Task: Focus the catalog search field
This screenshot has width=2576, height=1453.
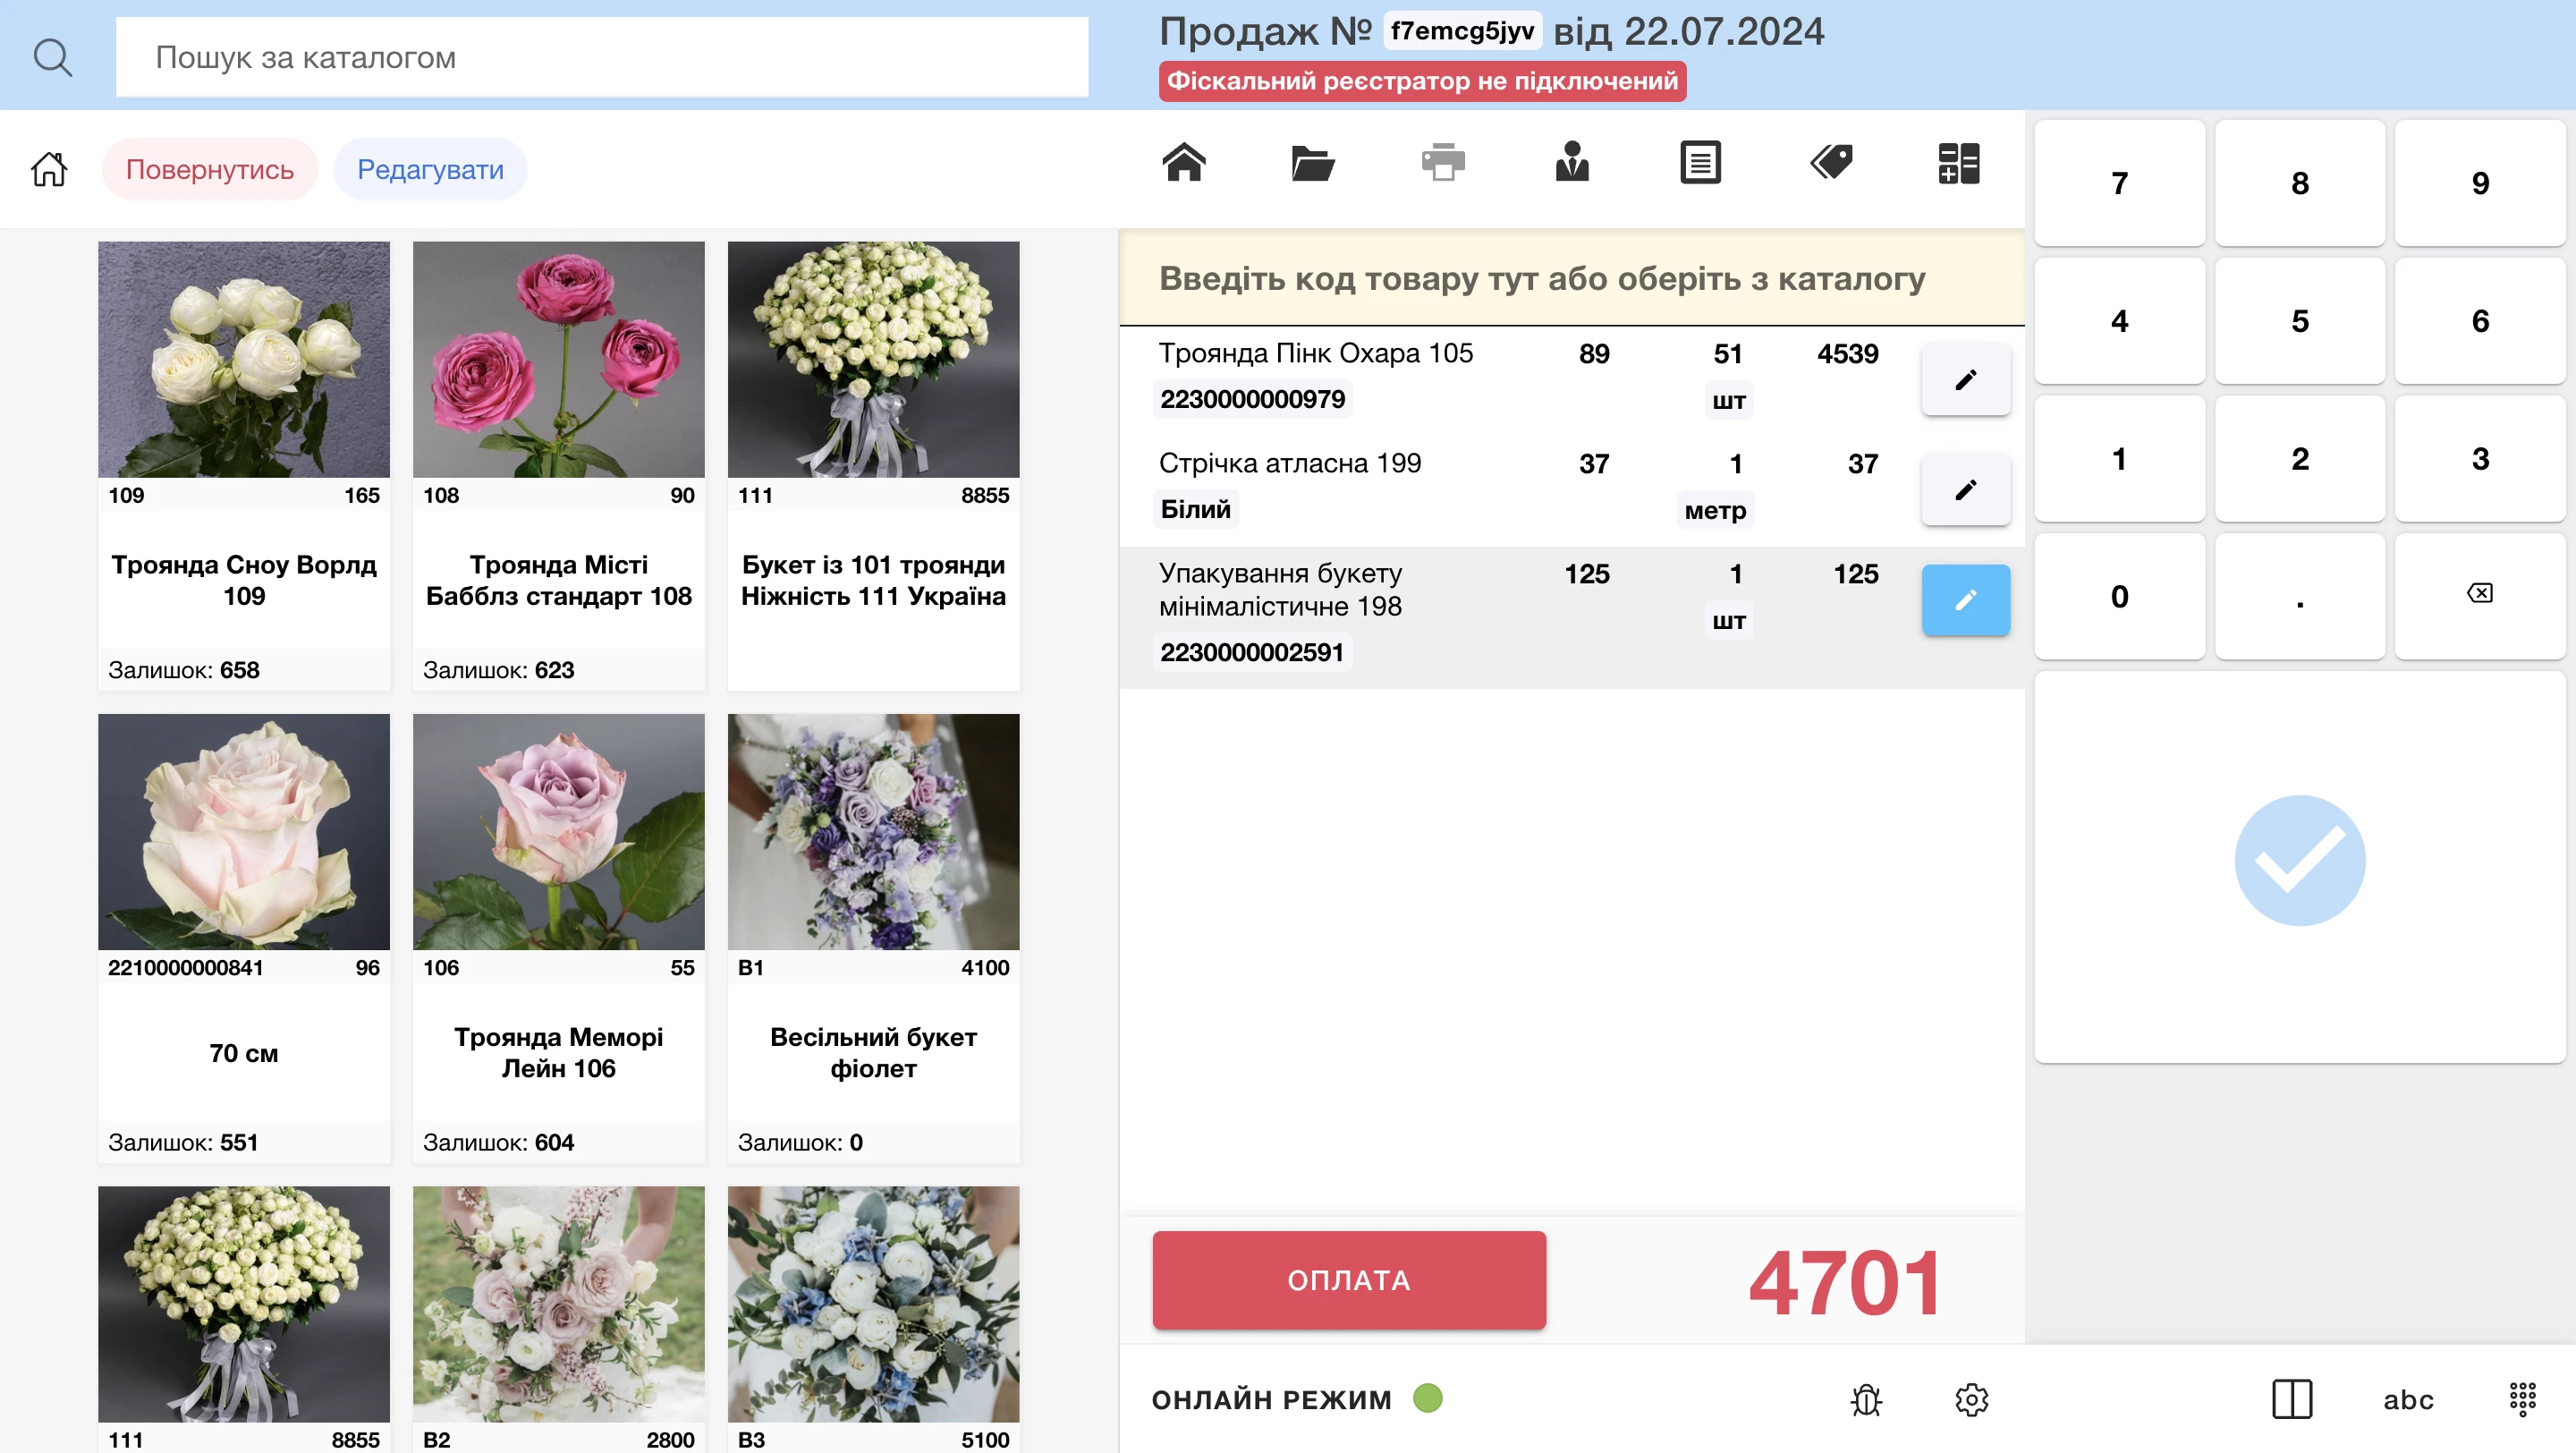Action: 601,57
